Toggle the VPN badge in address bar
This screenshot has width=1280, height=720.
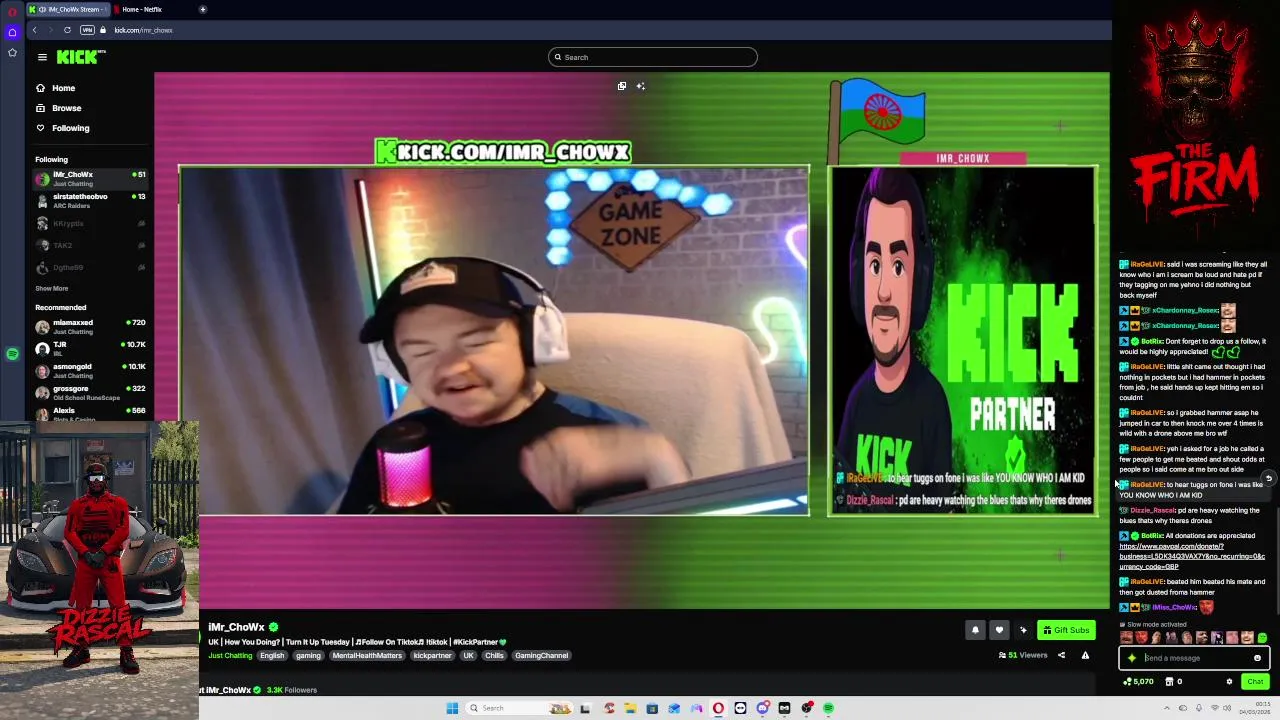pos(87,30)
